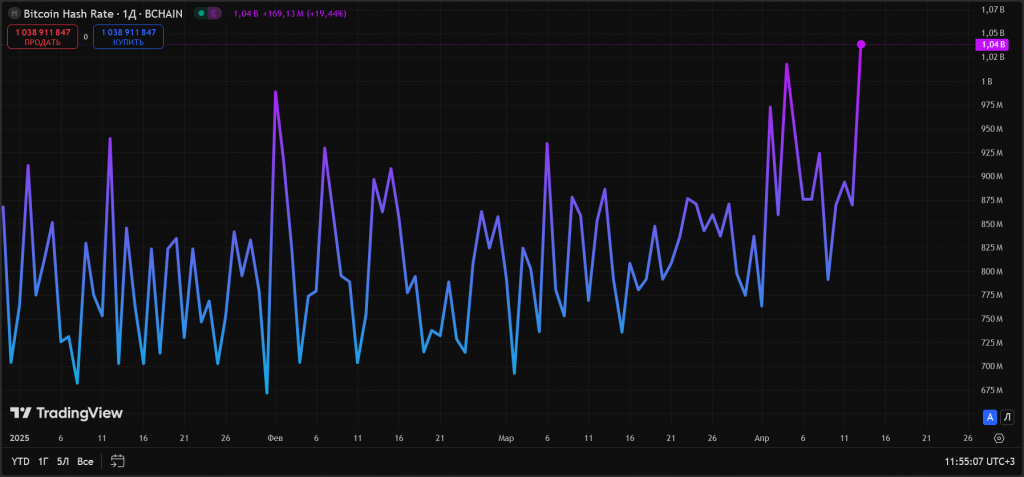Select the 1Г time range
This screenshot has width=1024, height=477.
coord(43,462)
